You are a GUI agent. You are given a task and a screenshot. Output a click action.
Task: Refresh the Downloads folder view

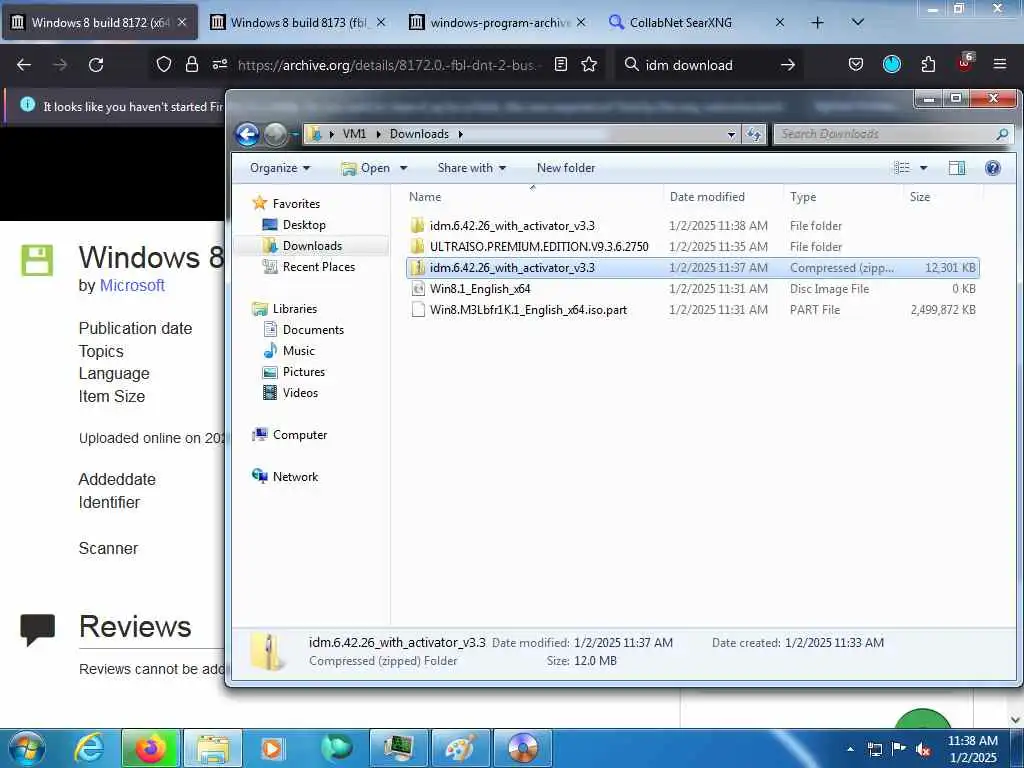754,134
